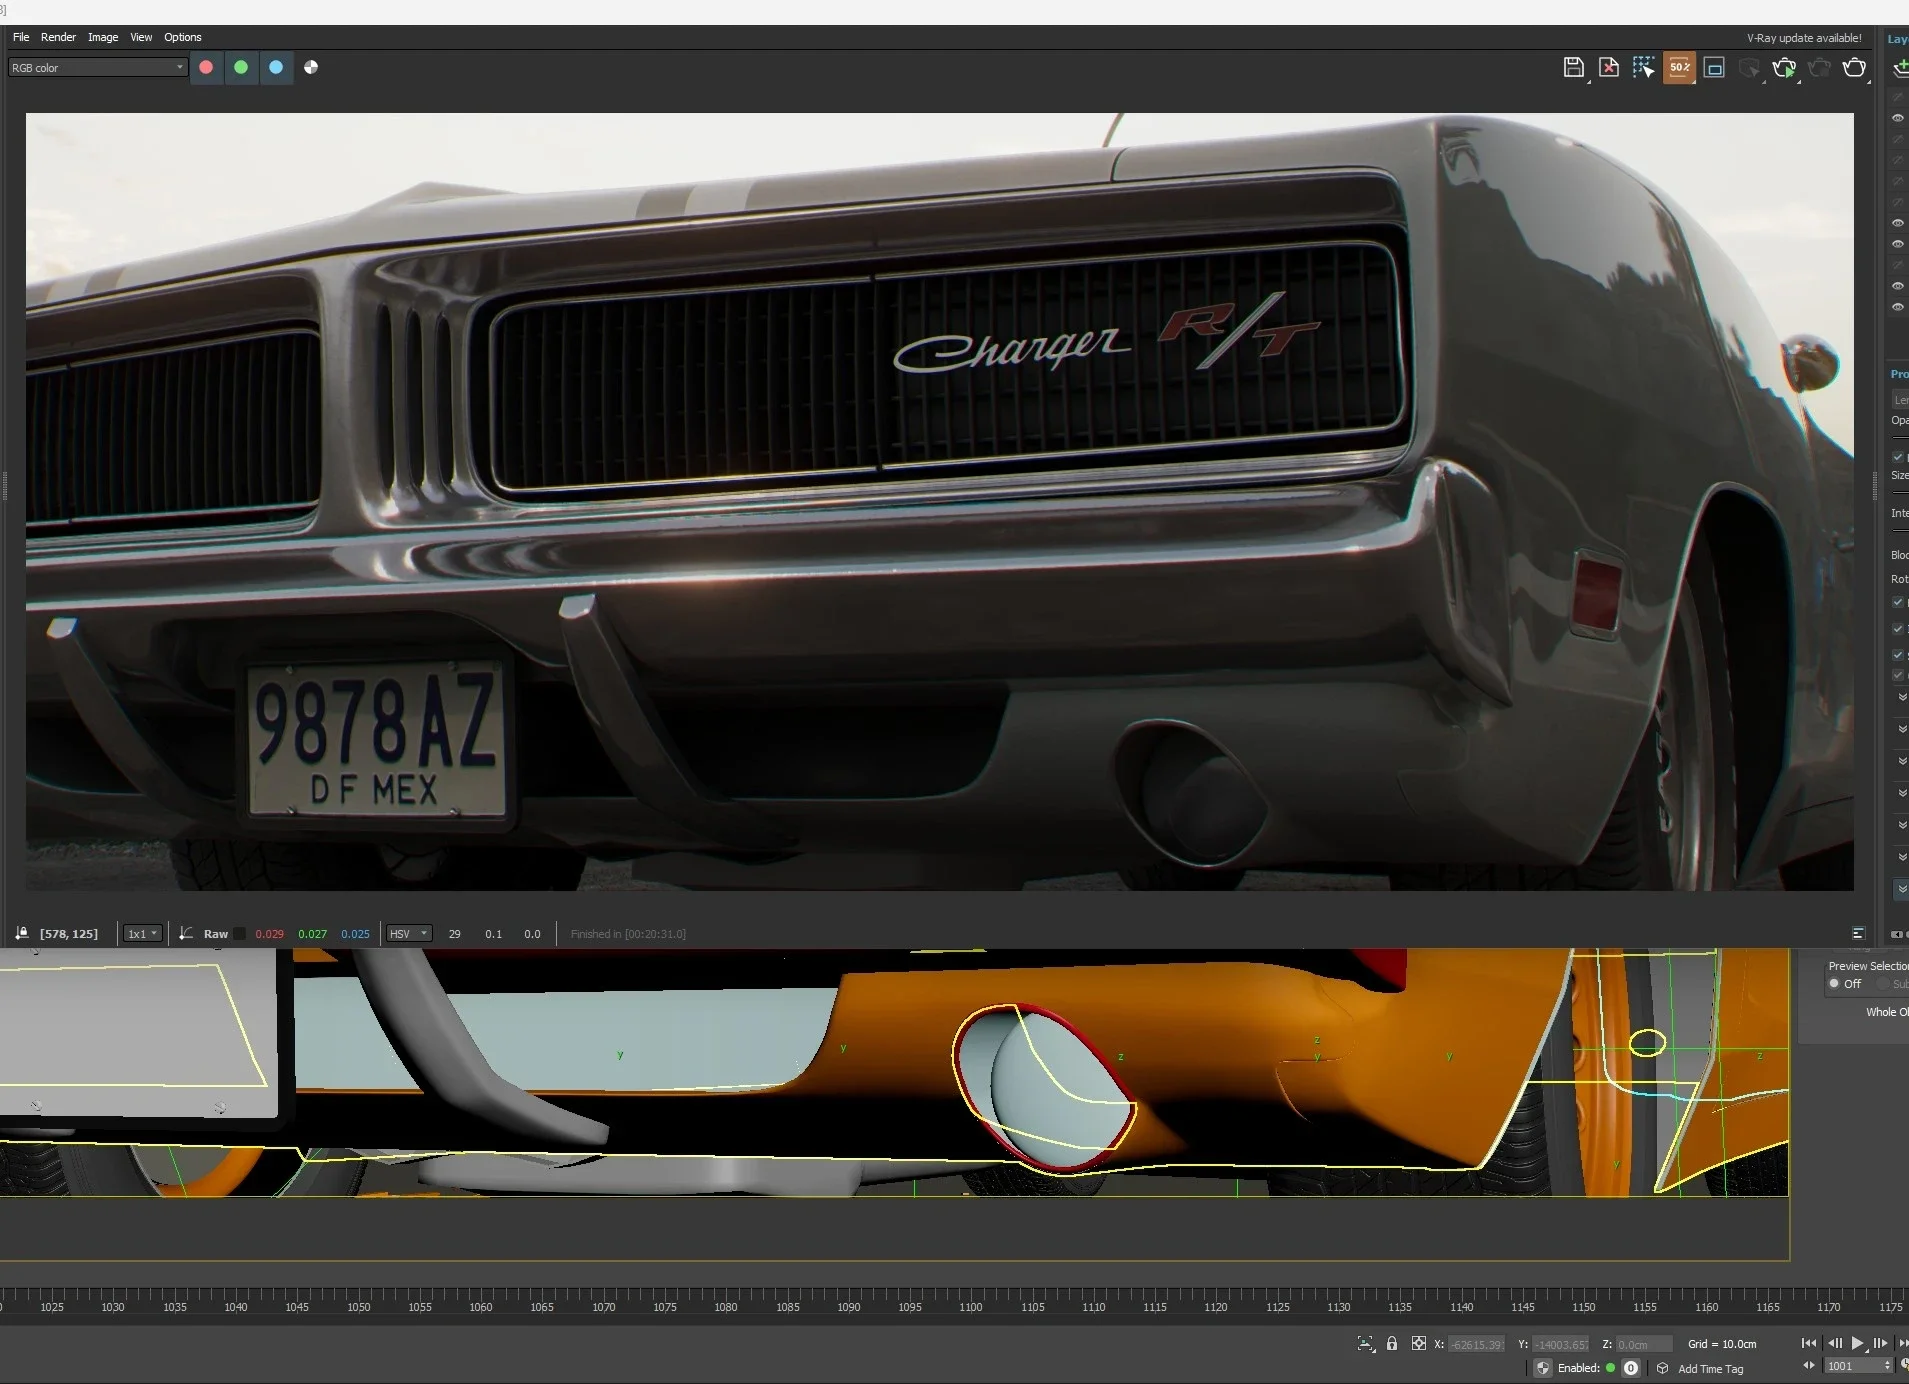The image size is (1909, 1384).
Task: Click Add Time Tag
Action: pyautogui.click(x=1710, y=1369)
